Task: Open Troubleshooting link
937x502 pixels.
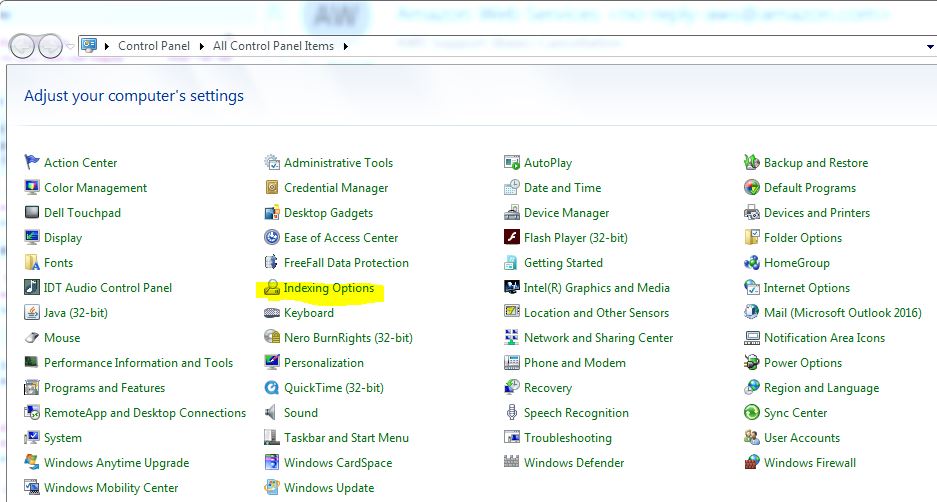Action: 568,438
